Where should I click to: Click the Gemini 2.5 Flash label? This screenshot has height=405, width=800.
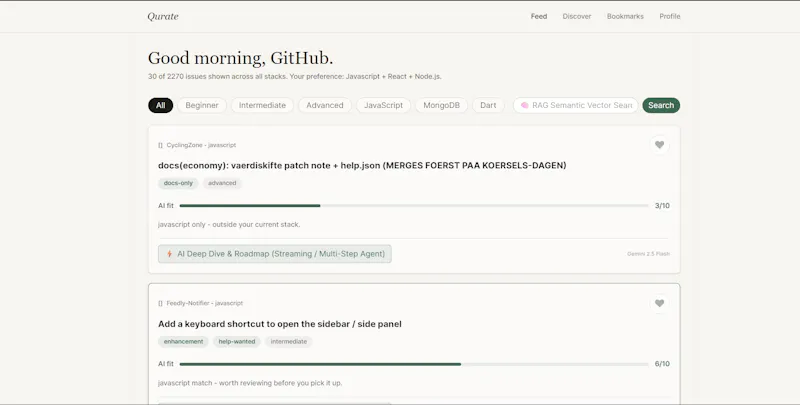[x=648, y=254]
